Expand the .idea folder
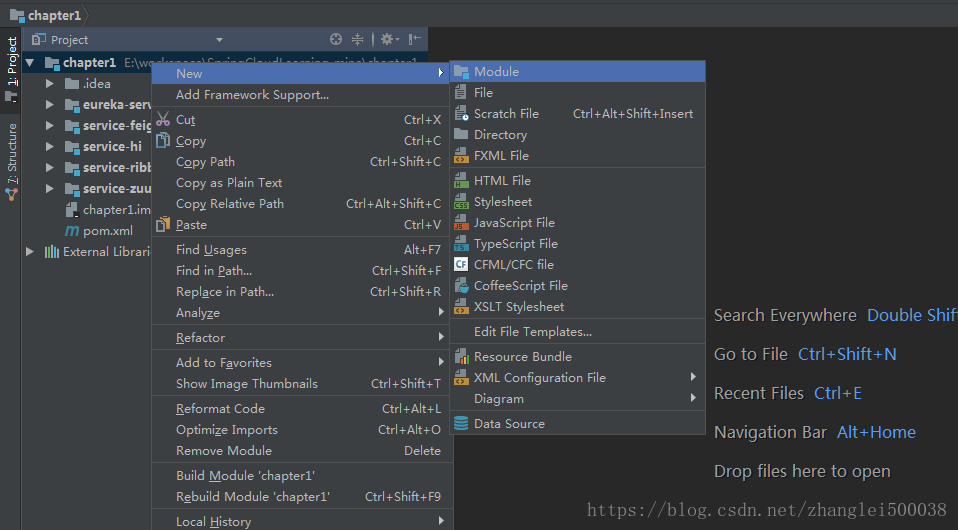Image resolution: width=958 pixels, height=530 pixels. 50,84
